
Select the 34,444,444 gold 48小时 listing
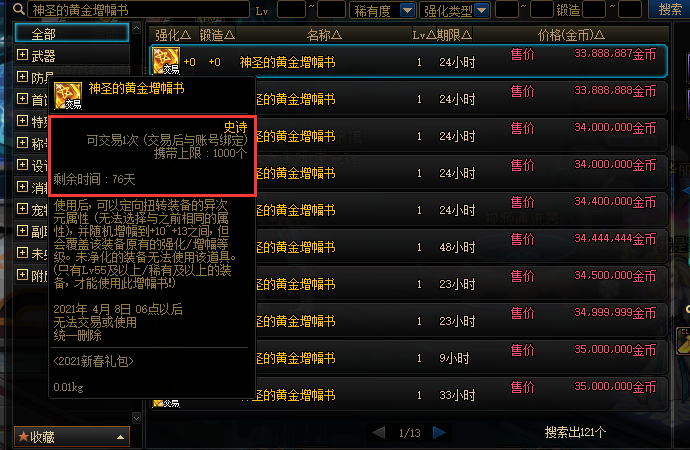(x=408, y=246)
